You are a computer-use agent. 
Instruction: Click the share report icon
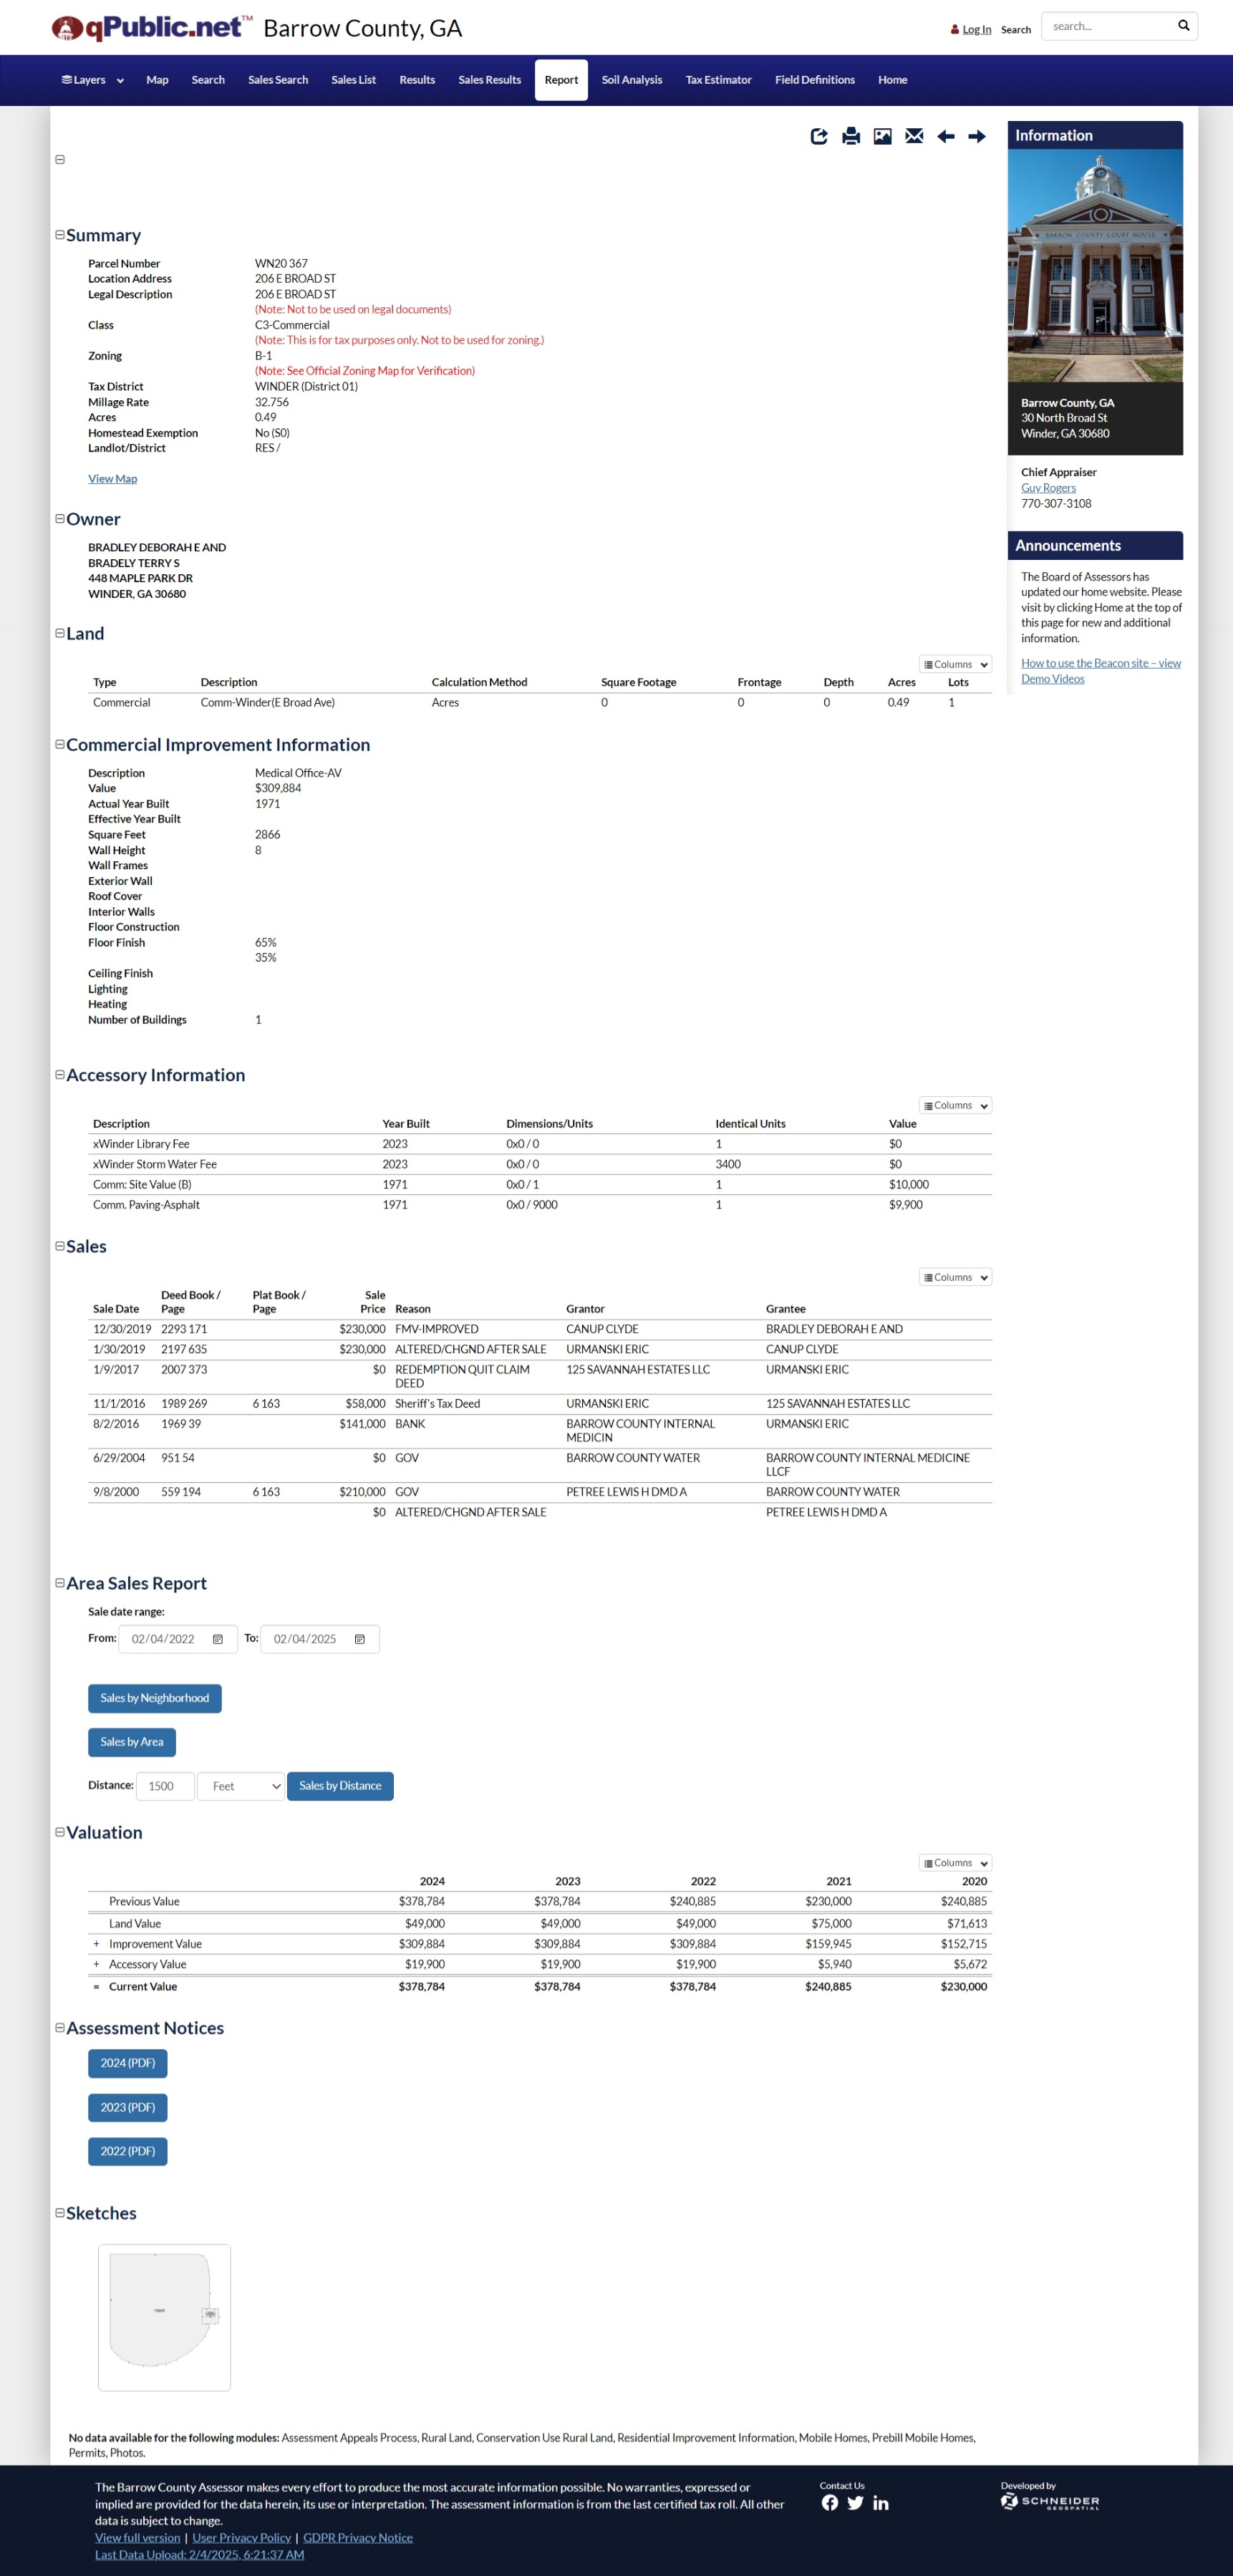(x=818, y=136)
